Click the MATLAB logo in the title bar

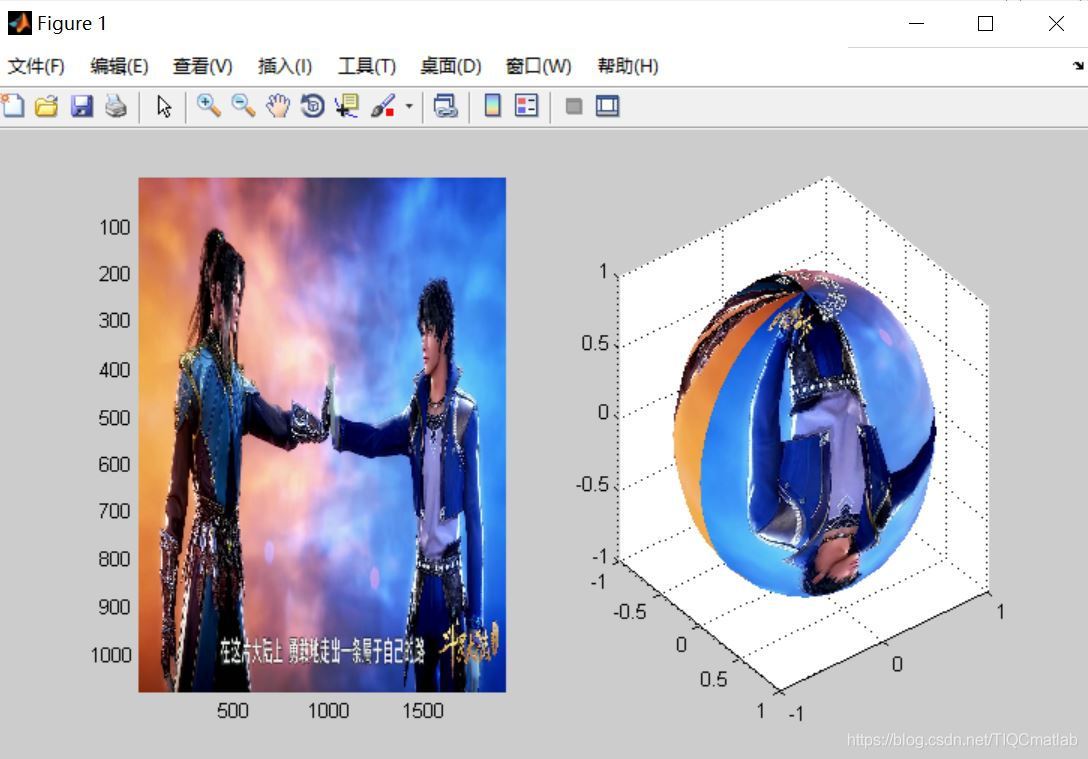click(x=19, y=23)
